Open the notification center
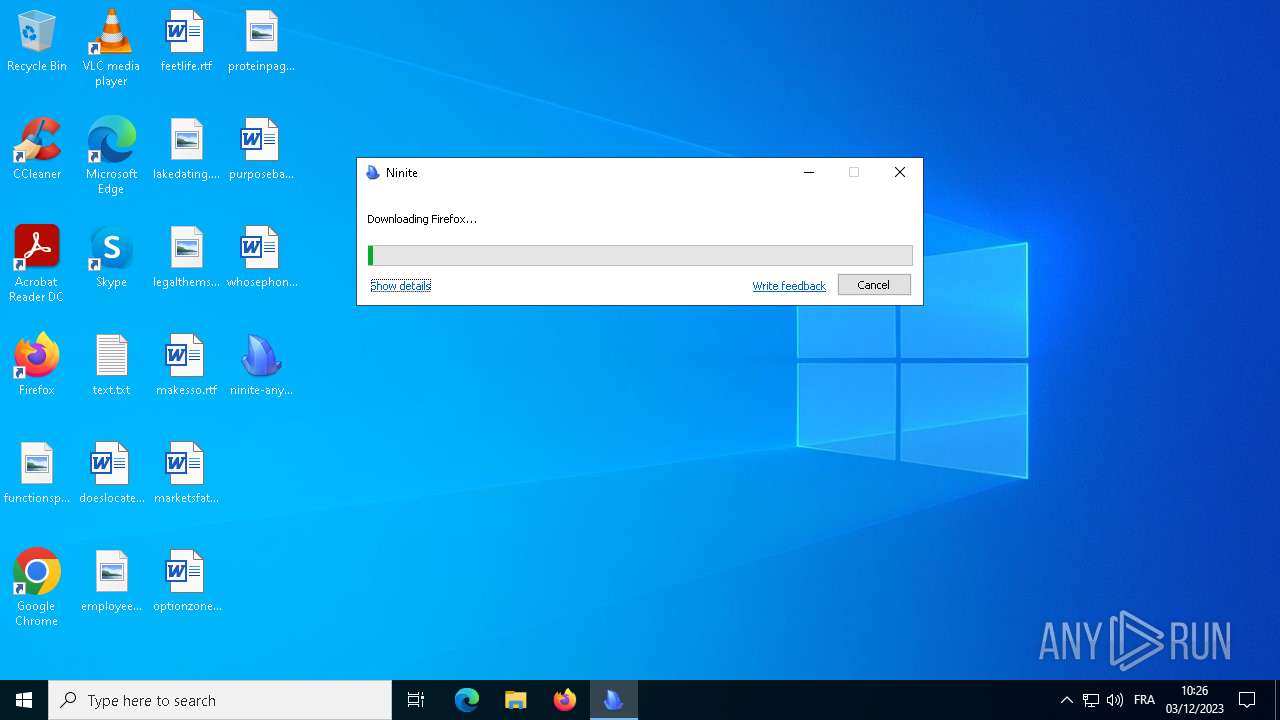1280x720 pixels. click(1247, 700)
